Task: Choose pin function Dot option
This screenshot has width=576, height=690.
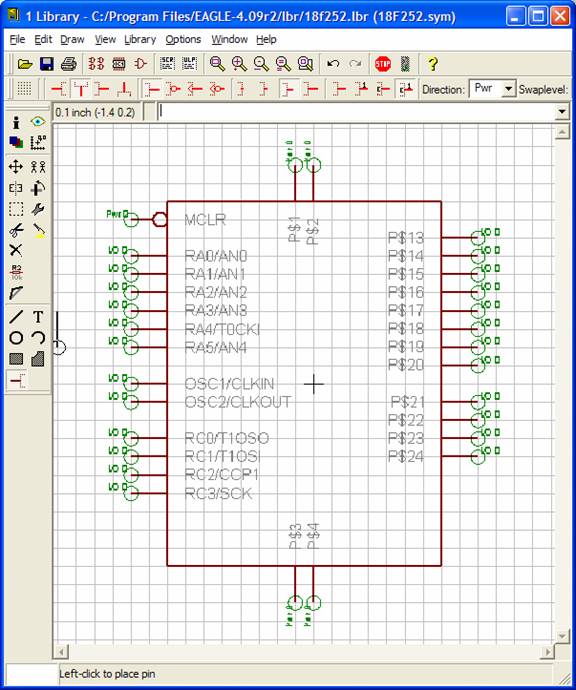Action: 174,89
